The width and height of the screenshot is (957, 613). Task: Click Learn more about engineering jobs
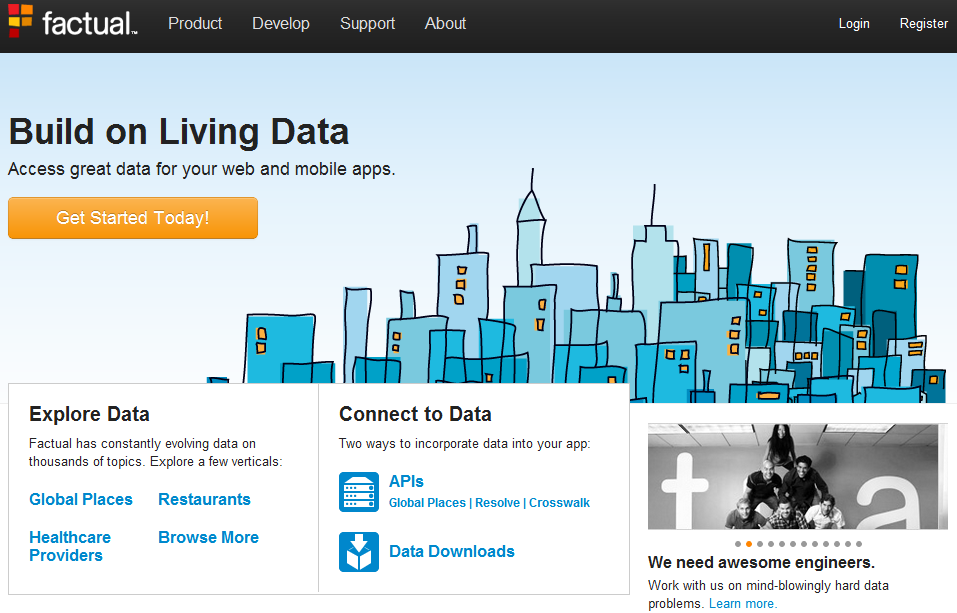(743, 603)
